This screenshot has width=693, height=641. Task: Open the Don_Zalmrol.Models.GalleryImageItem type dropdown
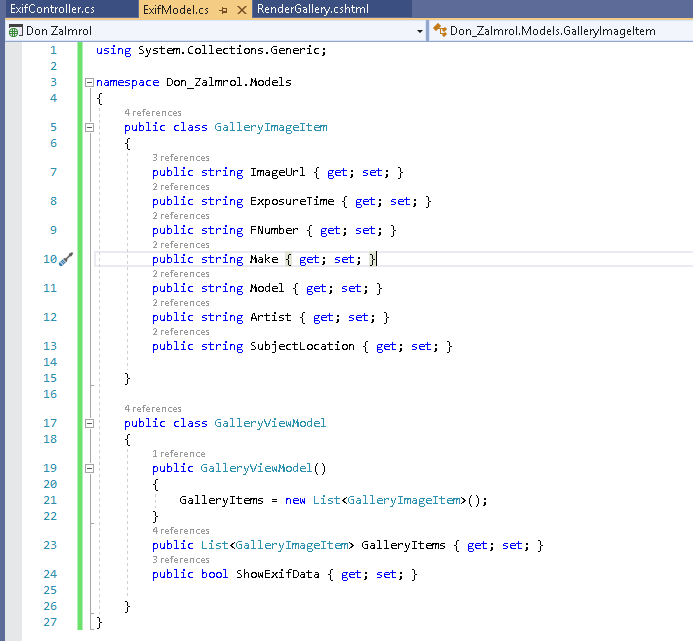click(561, 31)
